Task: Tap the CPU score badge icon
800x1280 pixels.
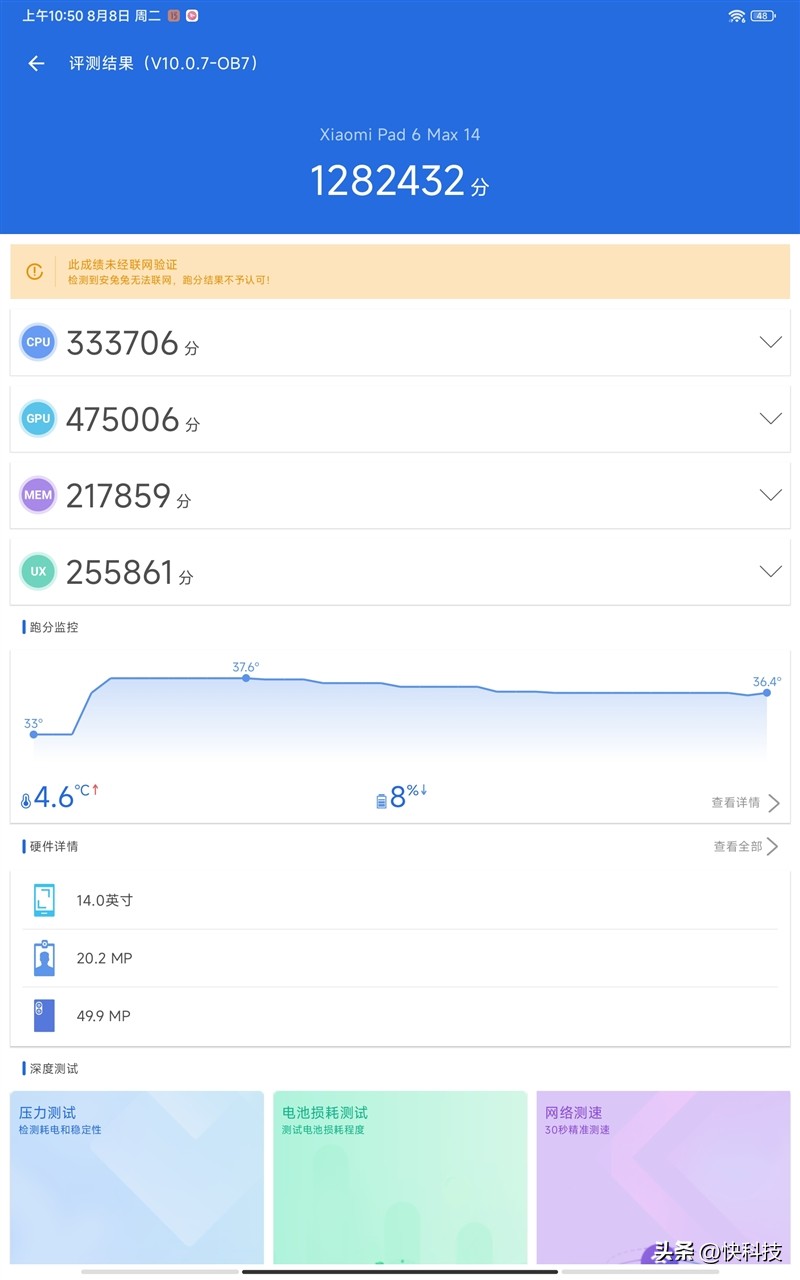Action: click(x=38, y=342)
